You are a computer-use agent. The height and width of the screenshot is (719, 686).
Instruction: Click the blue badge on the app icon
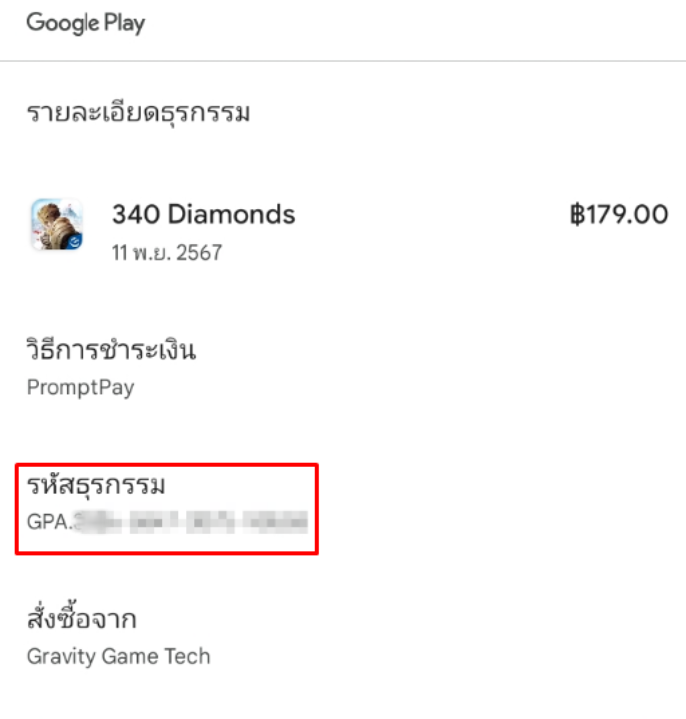tap(74, 241)
